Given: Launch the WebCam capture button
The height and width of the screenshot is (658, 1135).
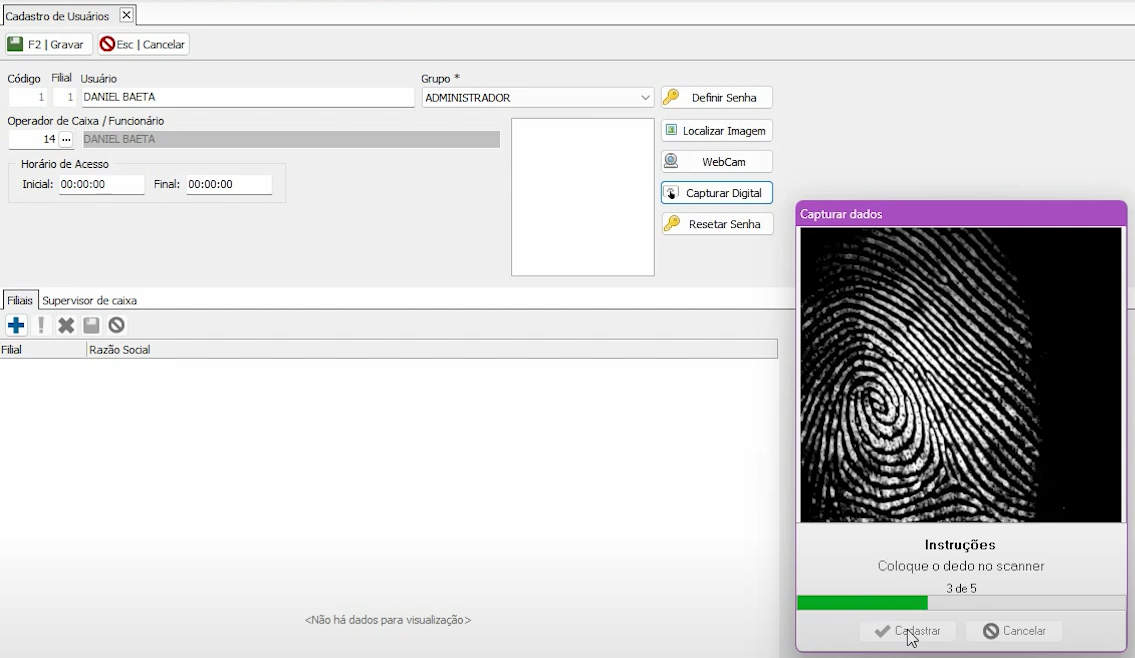Looking at the screenshot, I should click(x=716, y=162).
